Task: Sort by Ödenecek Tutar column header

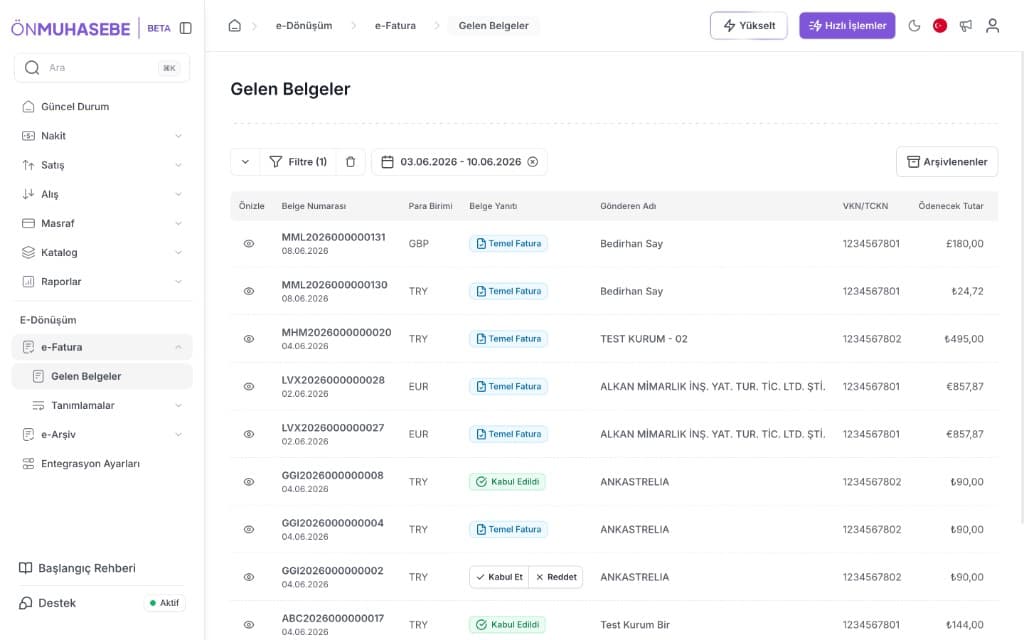Action: [x=950, y=206]
